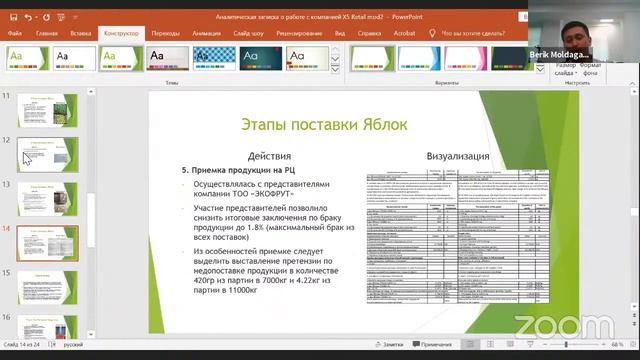Start slideshow from beginning via quick access icon
The height and width of the screenshot is (360, 640).
point(61,17)
